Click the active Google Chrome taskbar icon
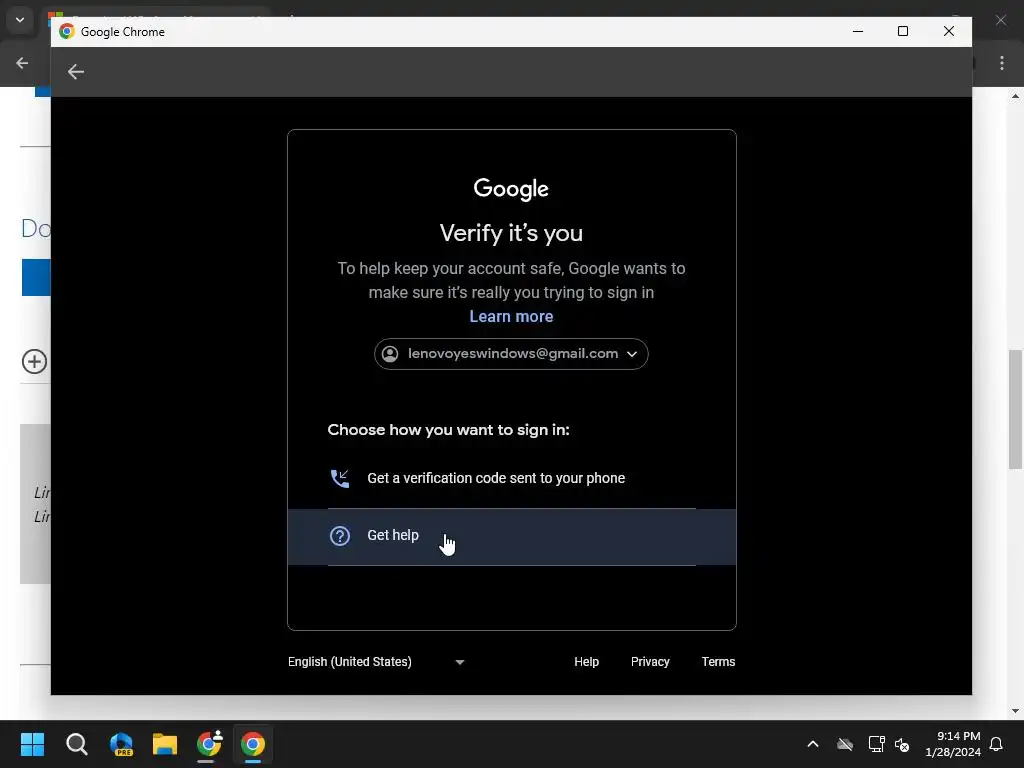1024x768 pixels. (x=253, y=744)
